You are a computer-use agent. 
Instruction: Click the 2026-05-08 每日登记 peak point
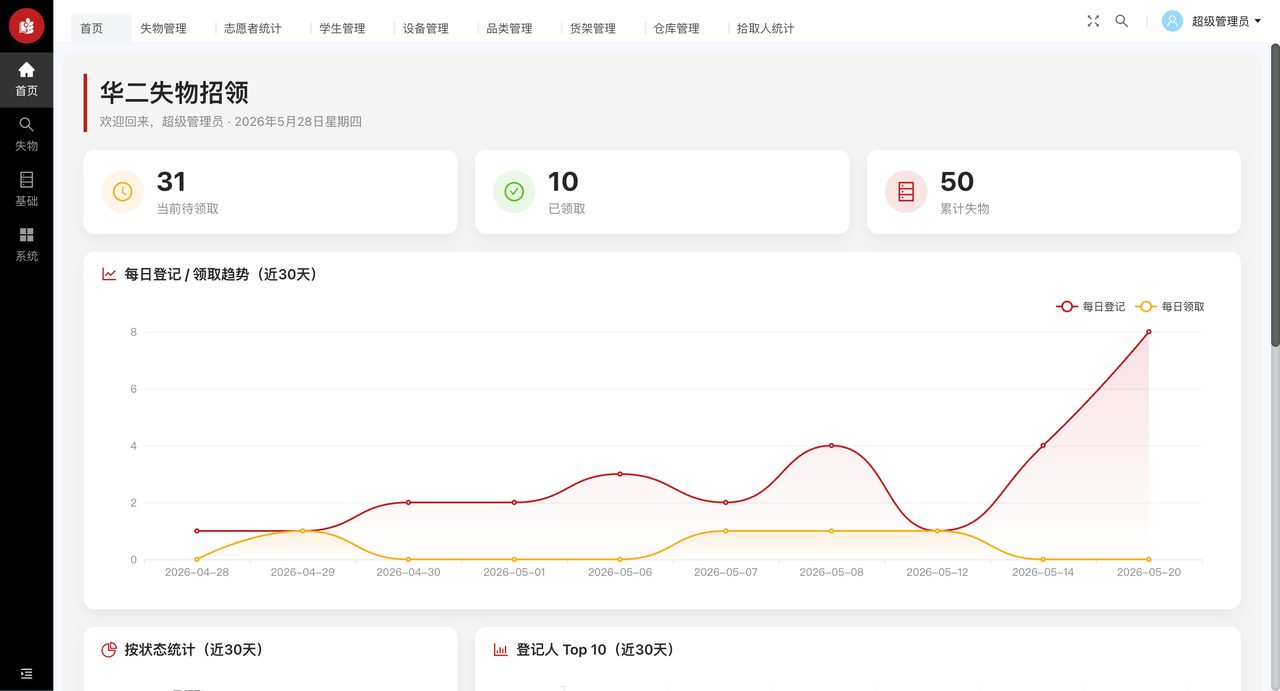point(831,446)
